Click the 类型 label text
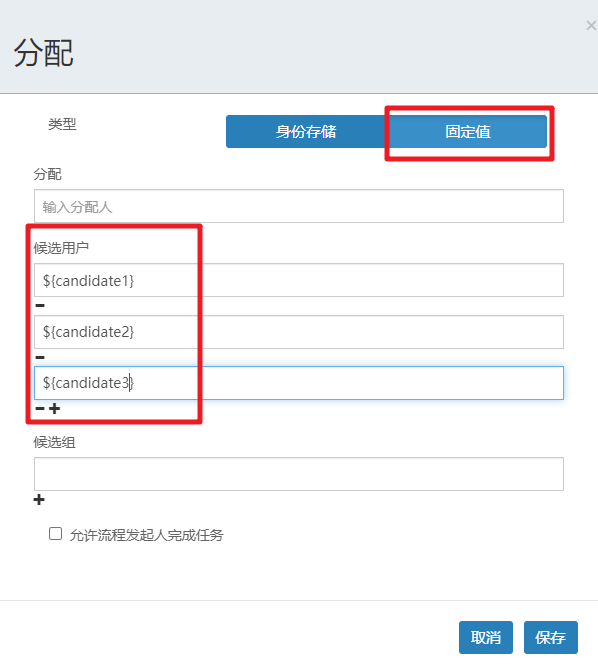The width and height of the screenshot is (598, 672). (62, 124)
